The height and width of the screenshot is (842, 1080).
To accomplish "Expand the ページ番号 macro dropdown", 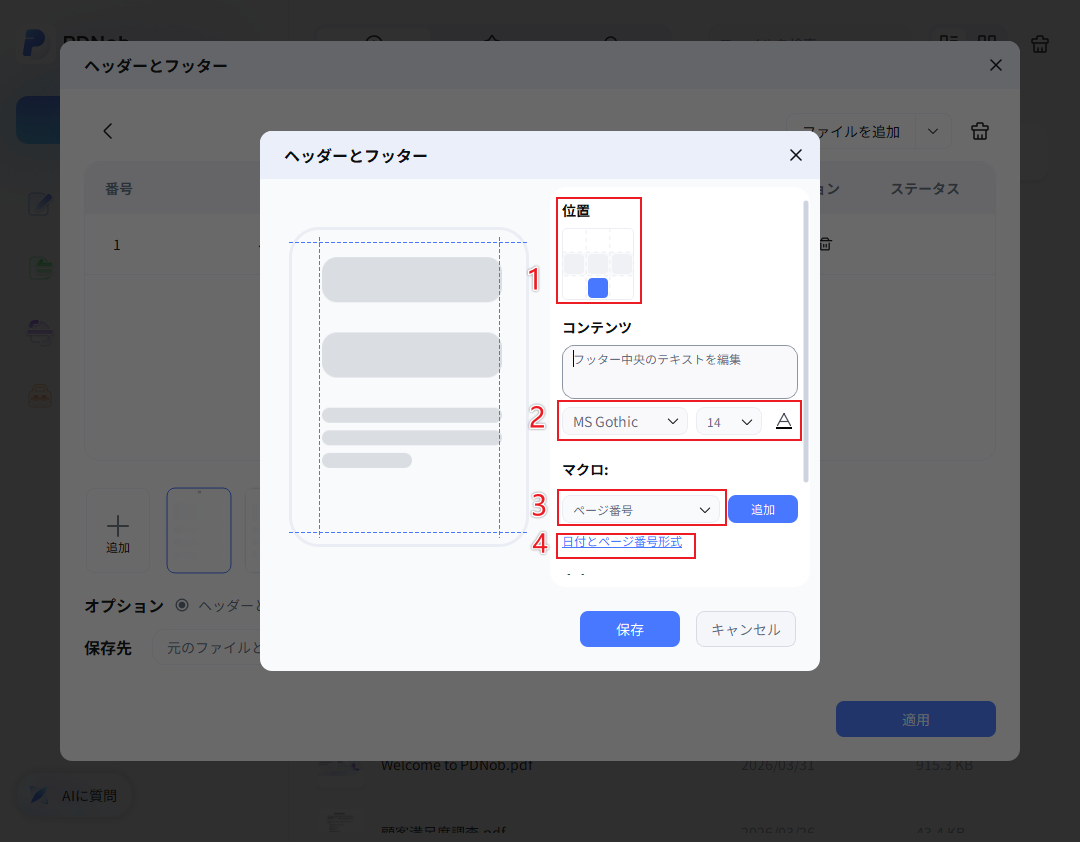I will (x=641, y=508).
